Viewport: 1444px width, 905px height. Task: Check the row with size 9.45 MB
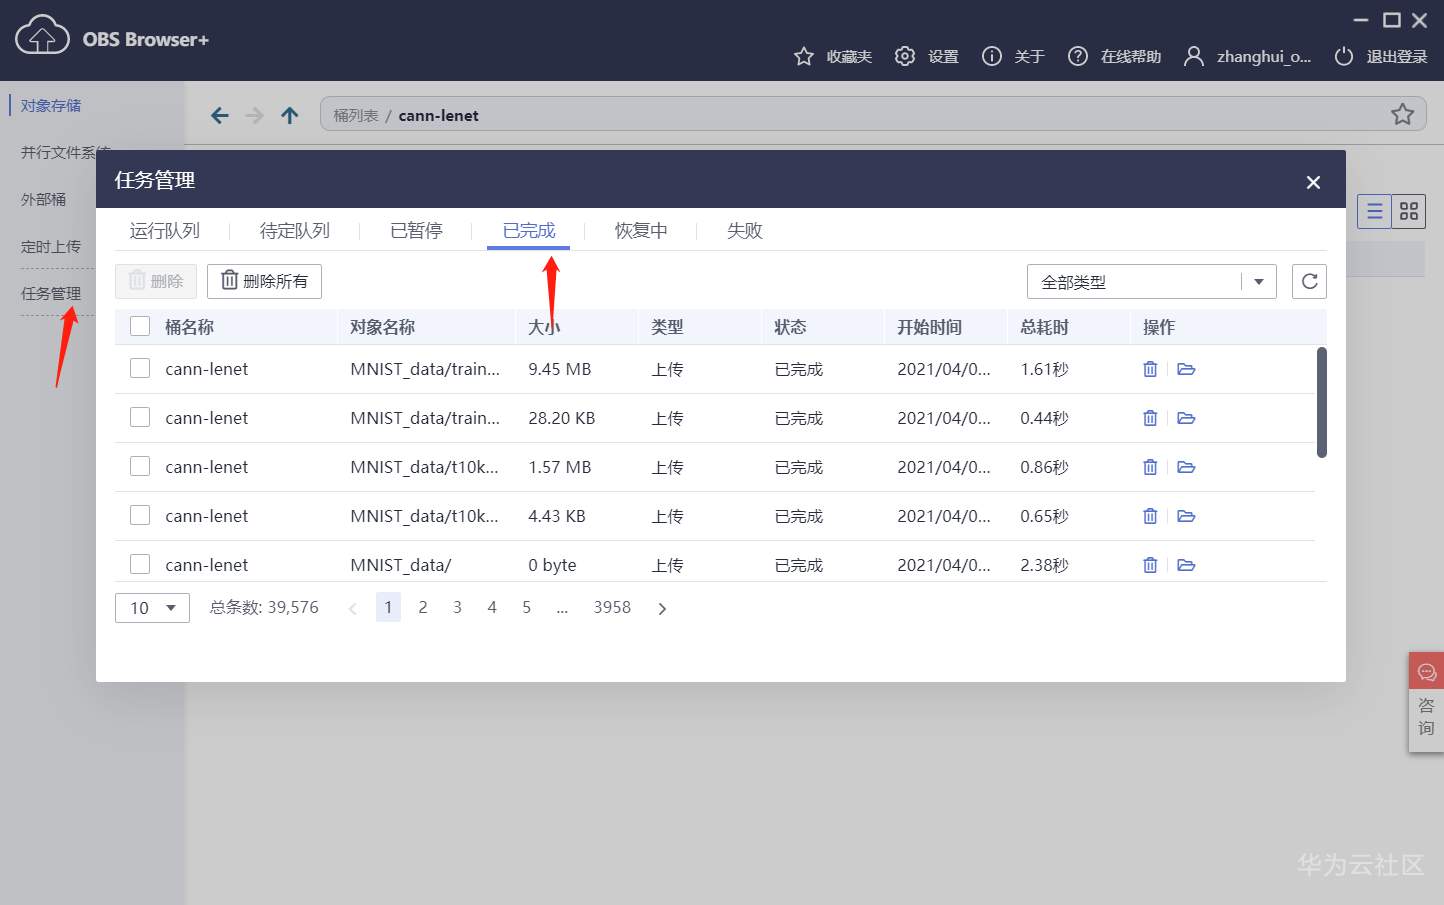click(x=140, y=368)
